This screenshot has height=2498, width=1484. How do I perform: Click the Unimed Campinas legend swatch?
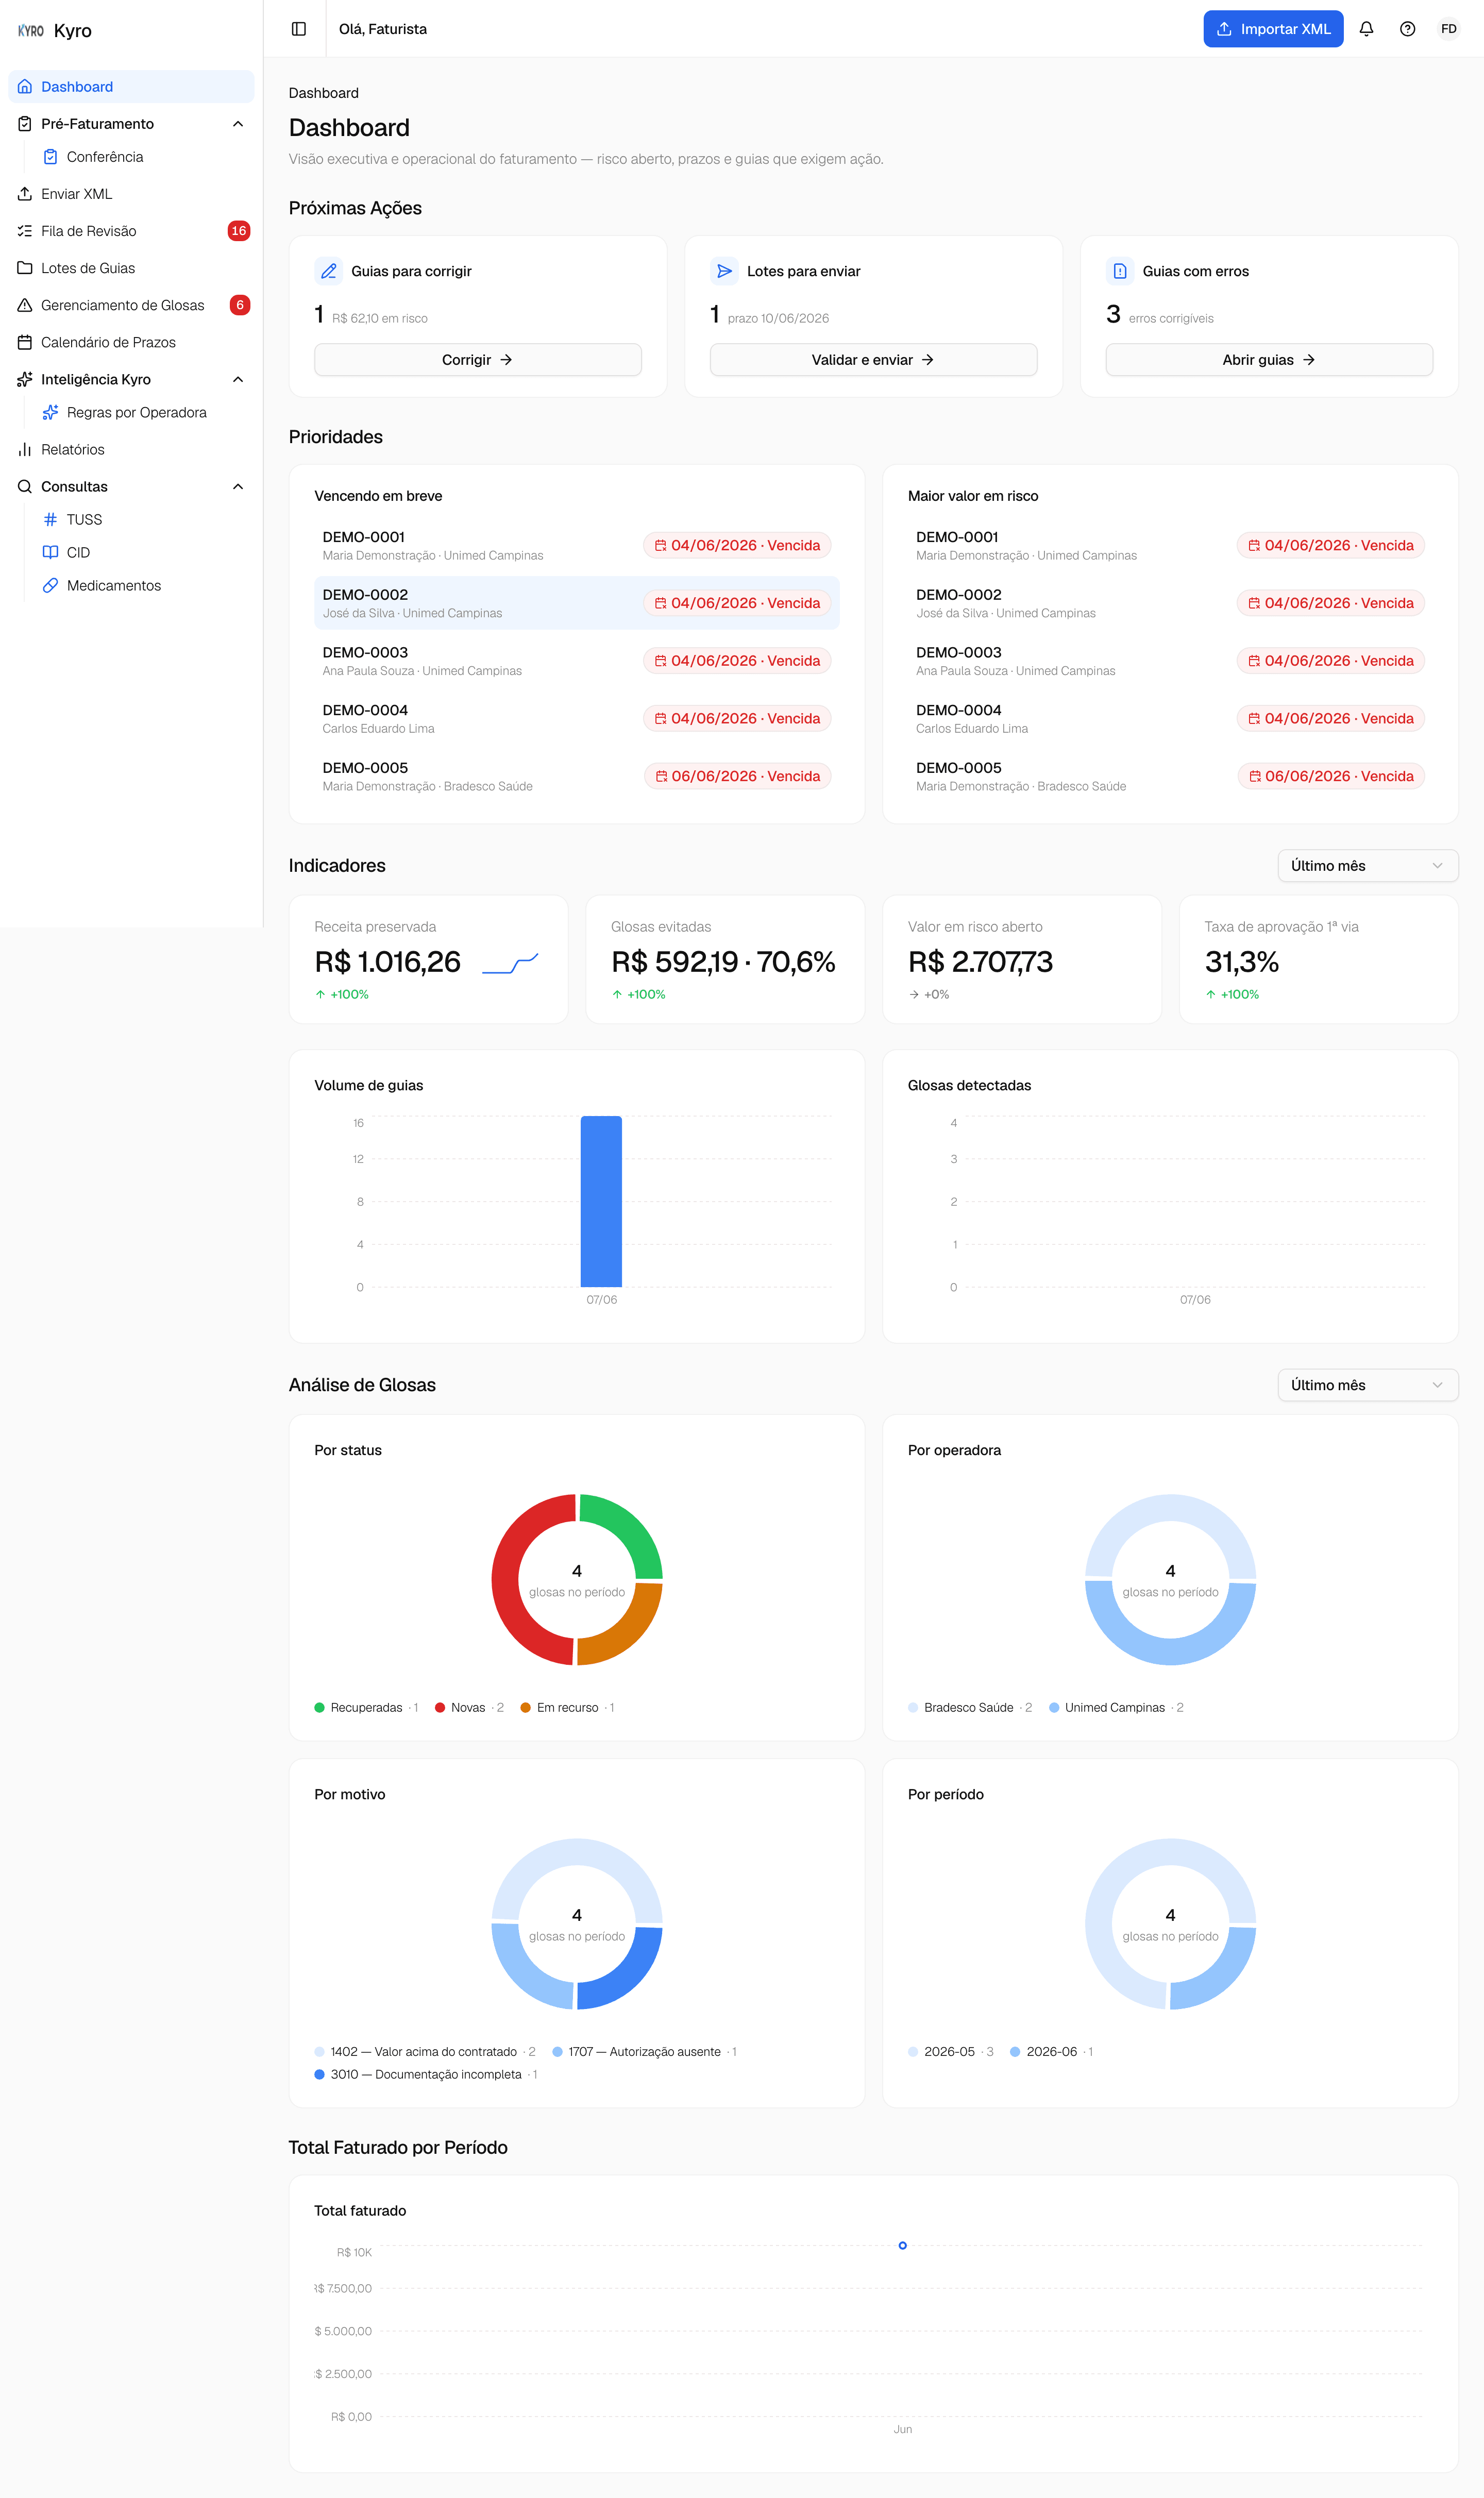(x=1054, y=1708)
